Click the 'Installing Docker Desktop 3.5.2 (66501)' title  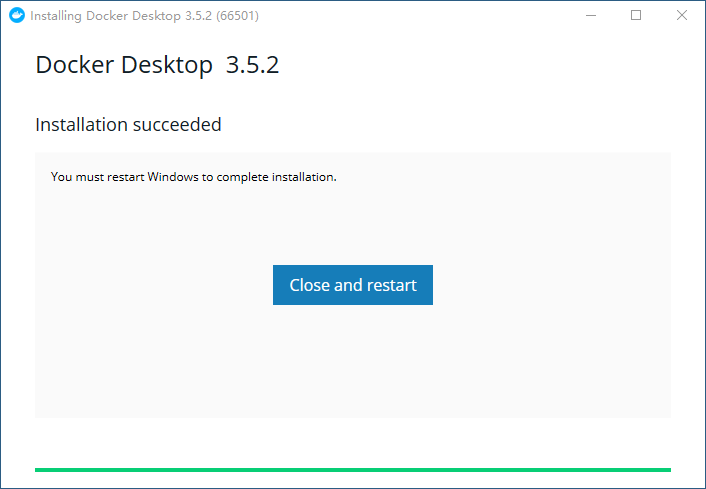point(145,16)
